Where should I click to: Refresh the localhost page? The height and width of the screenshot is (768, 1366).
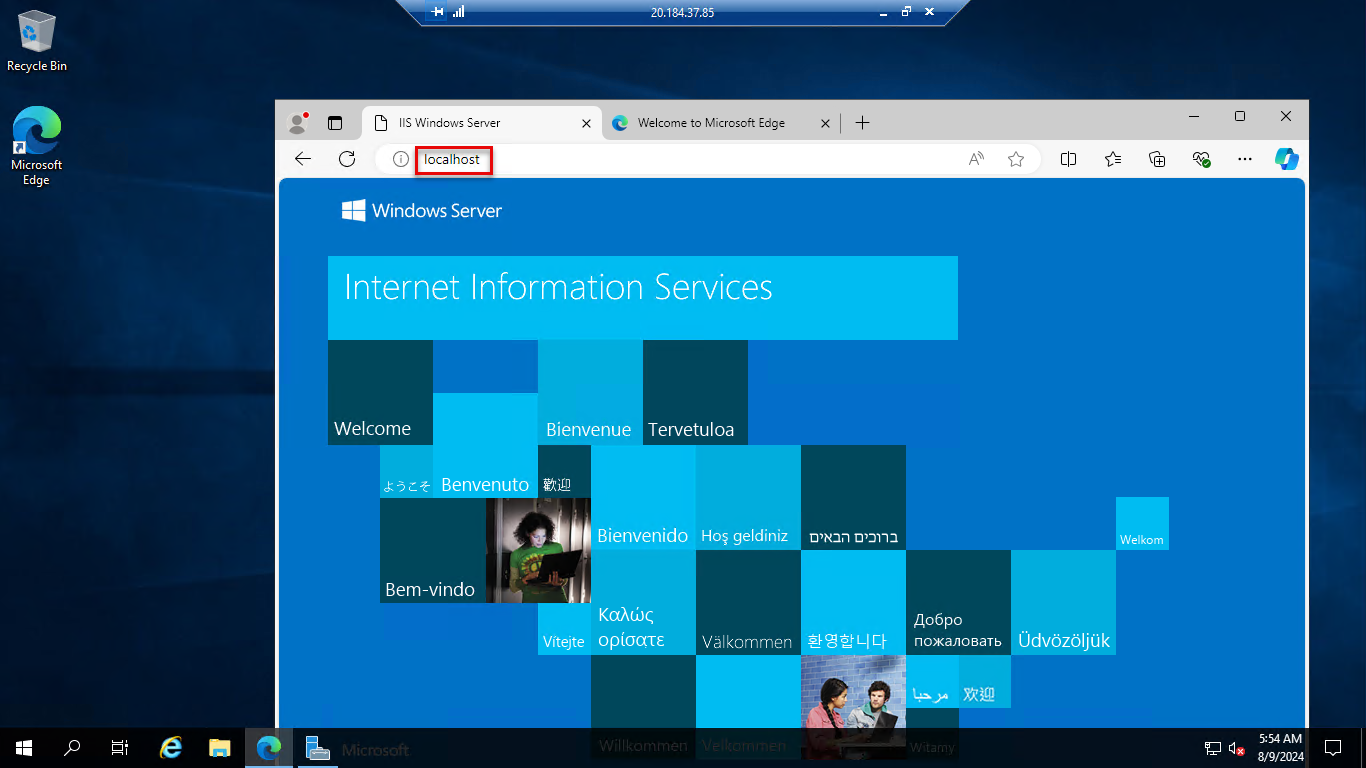[x=347, y=159]
